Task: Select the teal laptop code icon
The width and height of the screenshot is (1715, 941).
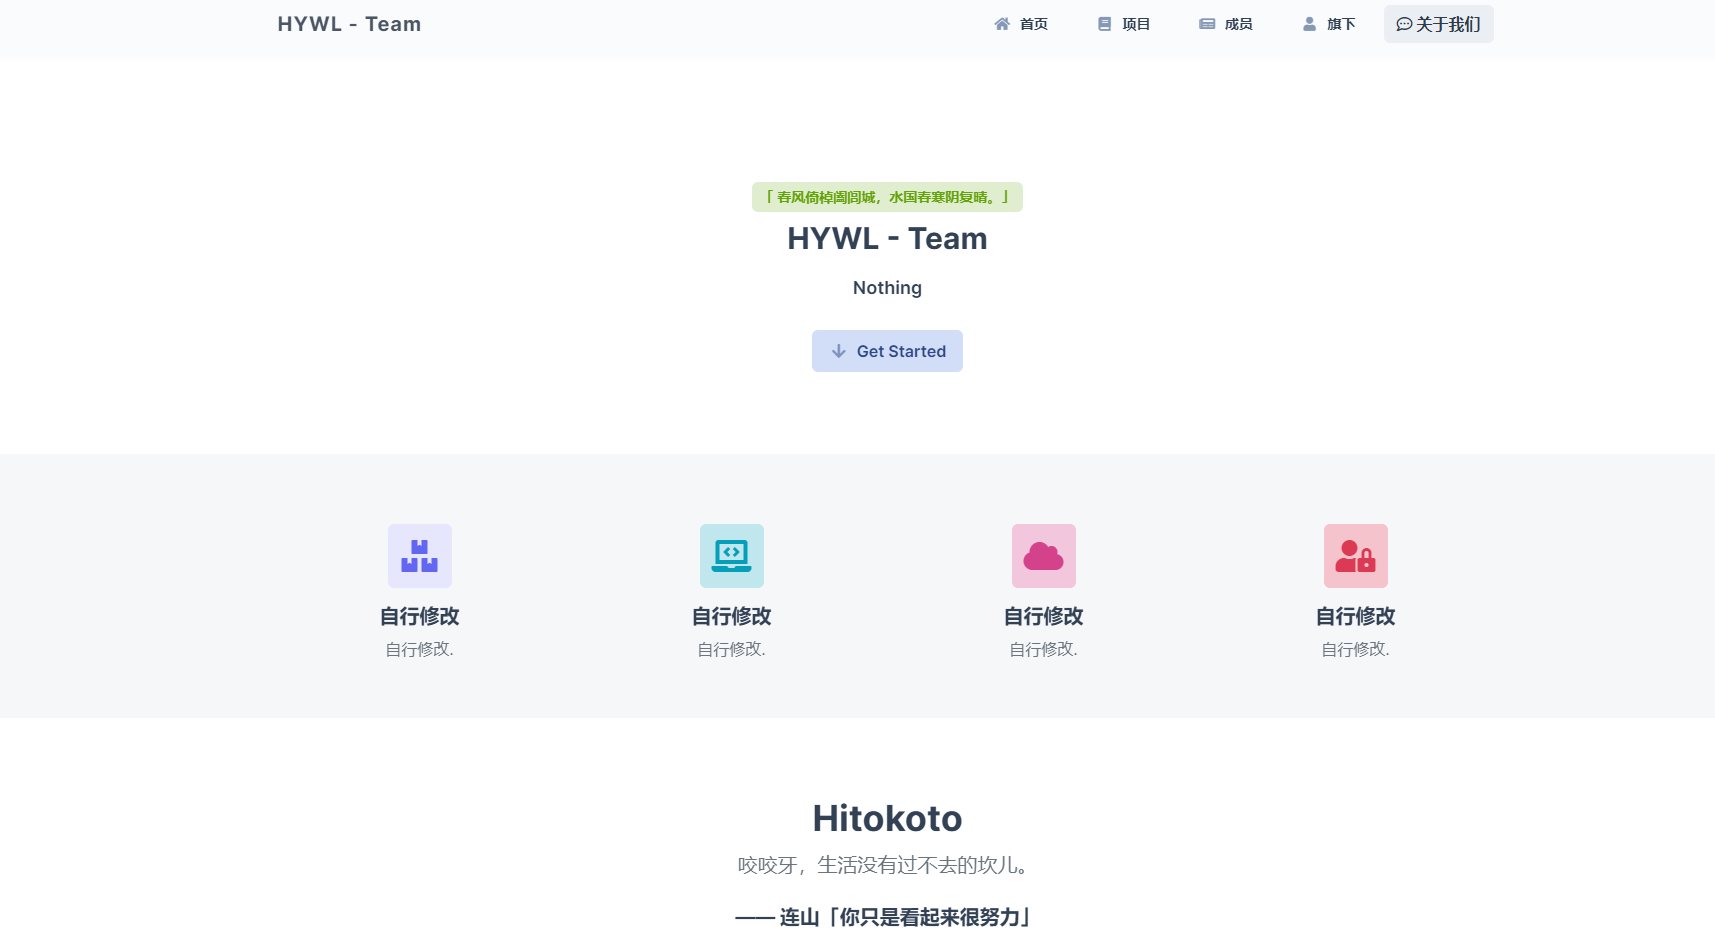Action: coord(731,556)
